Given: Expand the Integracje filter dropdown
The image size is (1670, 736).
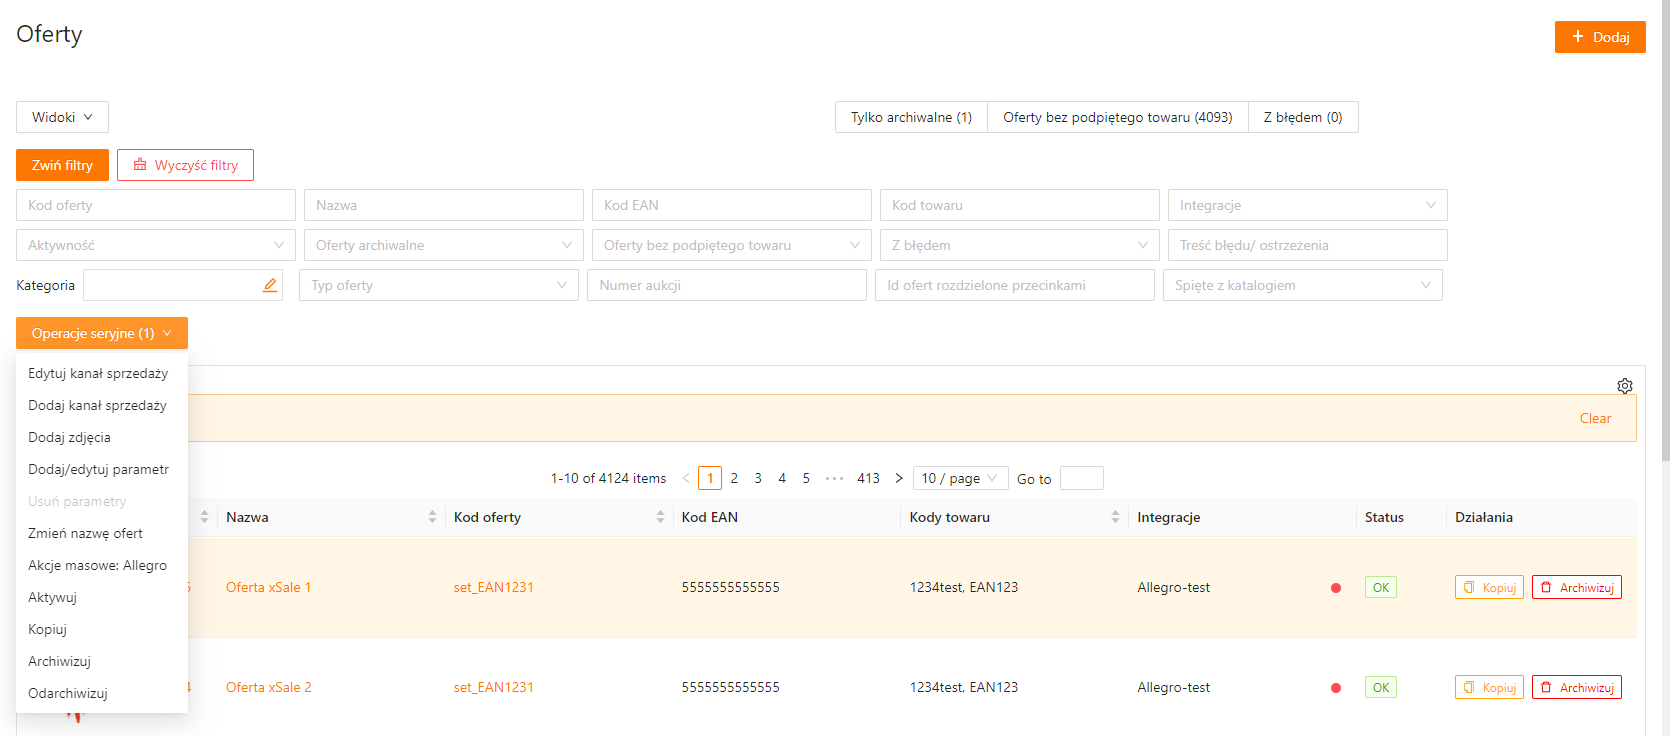Looking at the screenshot, I should pos(1307,205).
